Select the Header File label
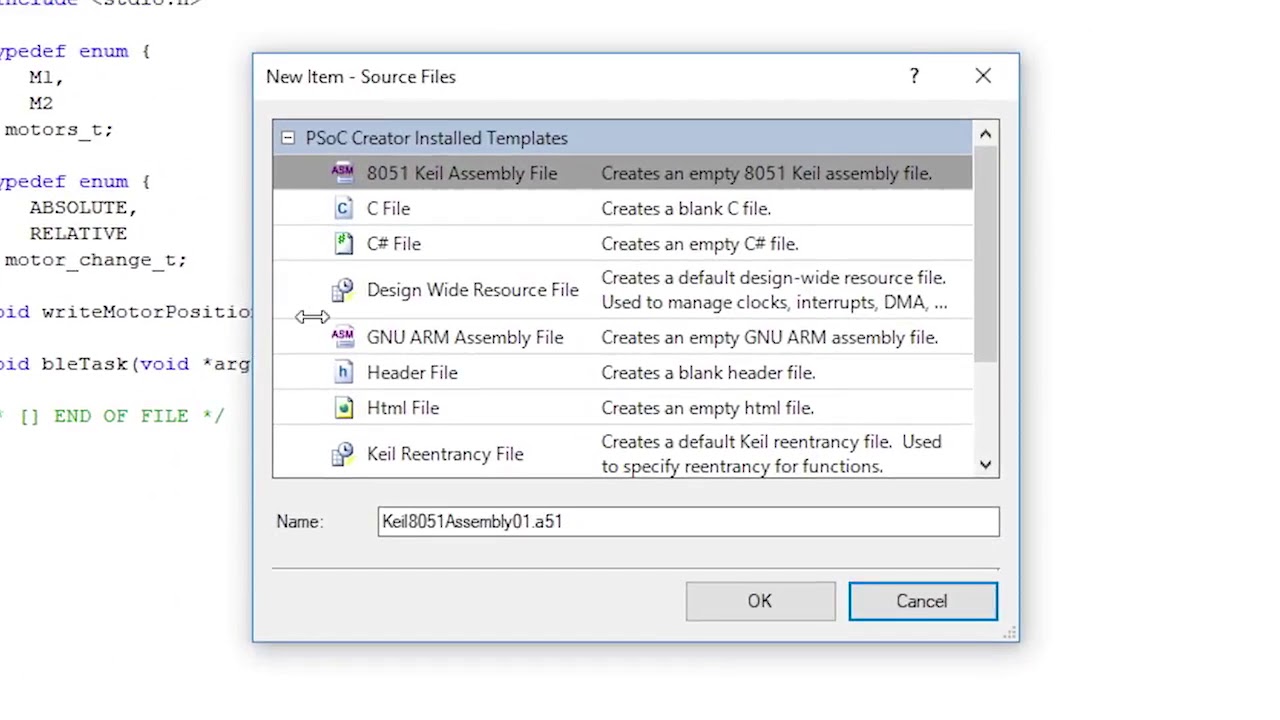1280x720 pixels. [412, 372]
